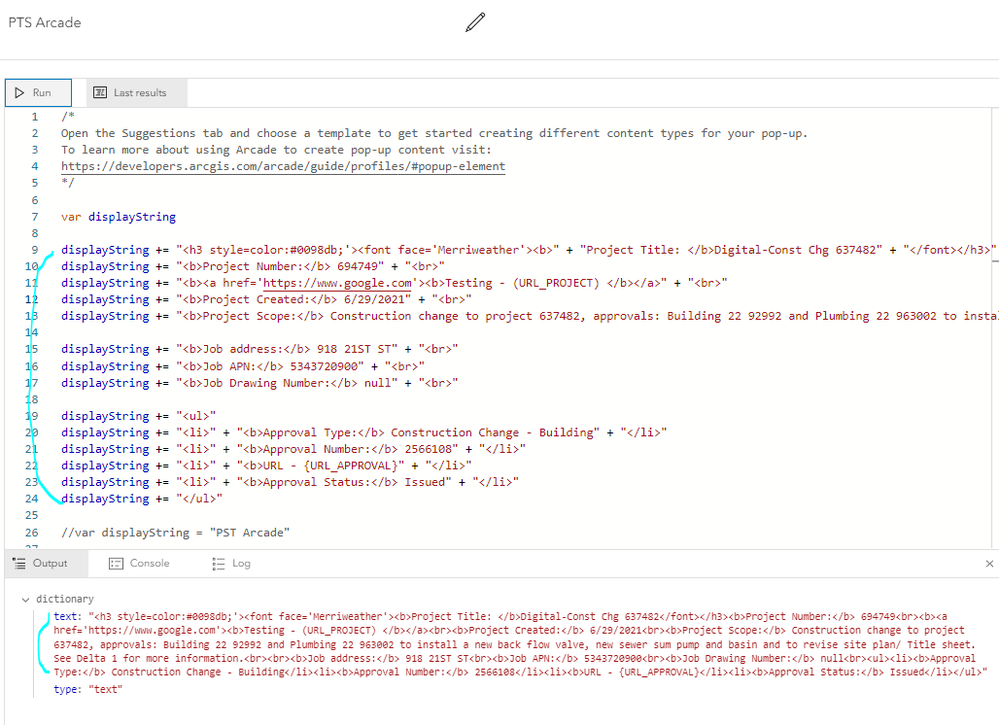Switch to the Console tab
Viewport: 999px width, 725px height.
139,563
